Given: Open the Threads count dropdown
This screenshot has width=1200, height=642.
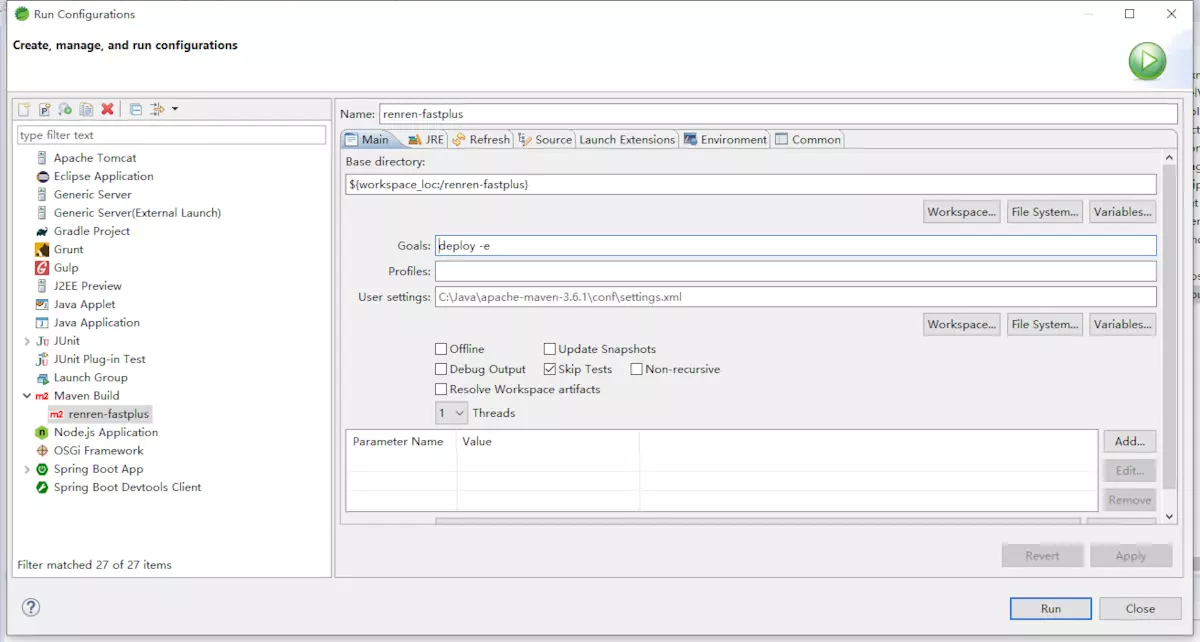Looking at the screenshot, I should [x=452, y=413].
